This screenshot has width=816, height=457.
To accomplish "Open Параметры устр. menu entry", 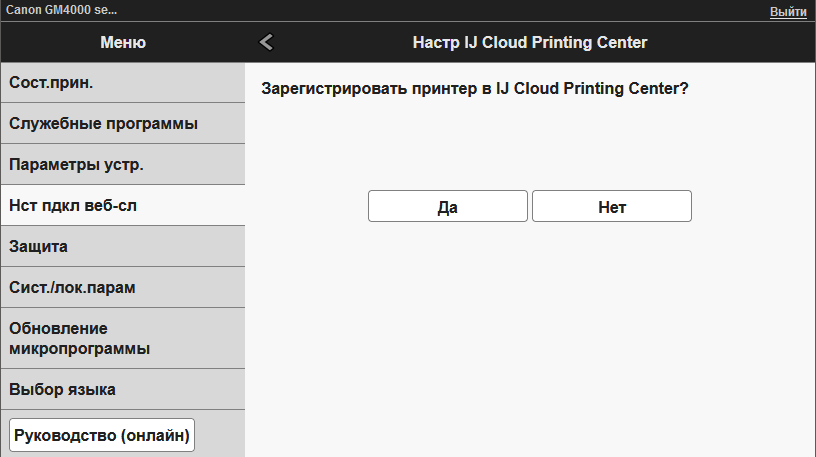I will [122, 164].
